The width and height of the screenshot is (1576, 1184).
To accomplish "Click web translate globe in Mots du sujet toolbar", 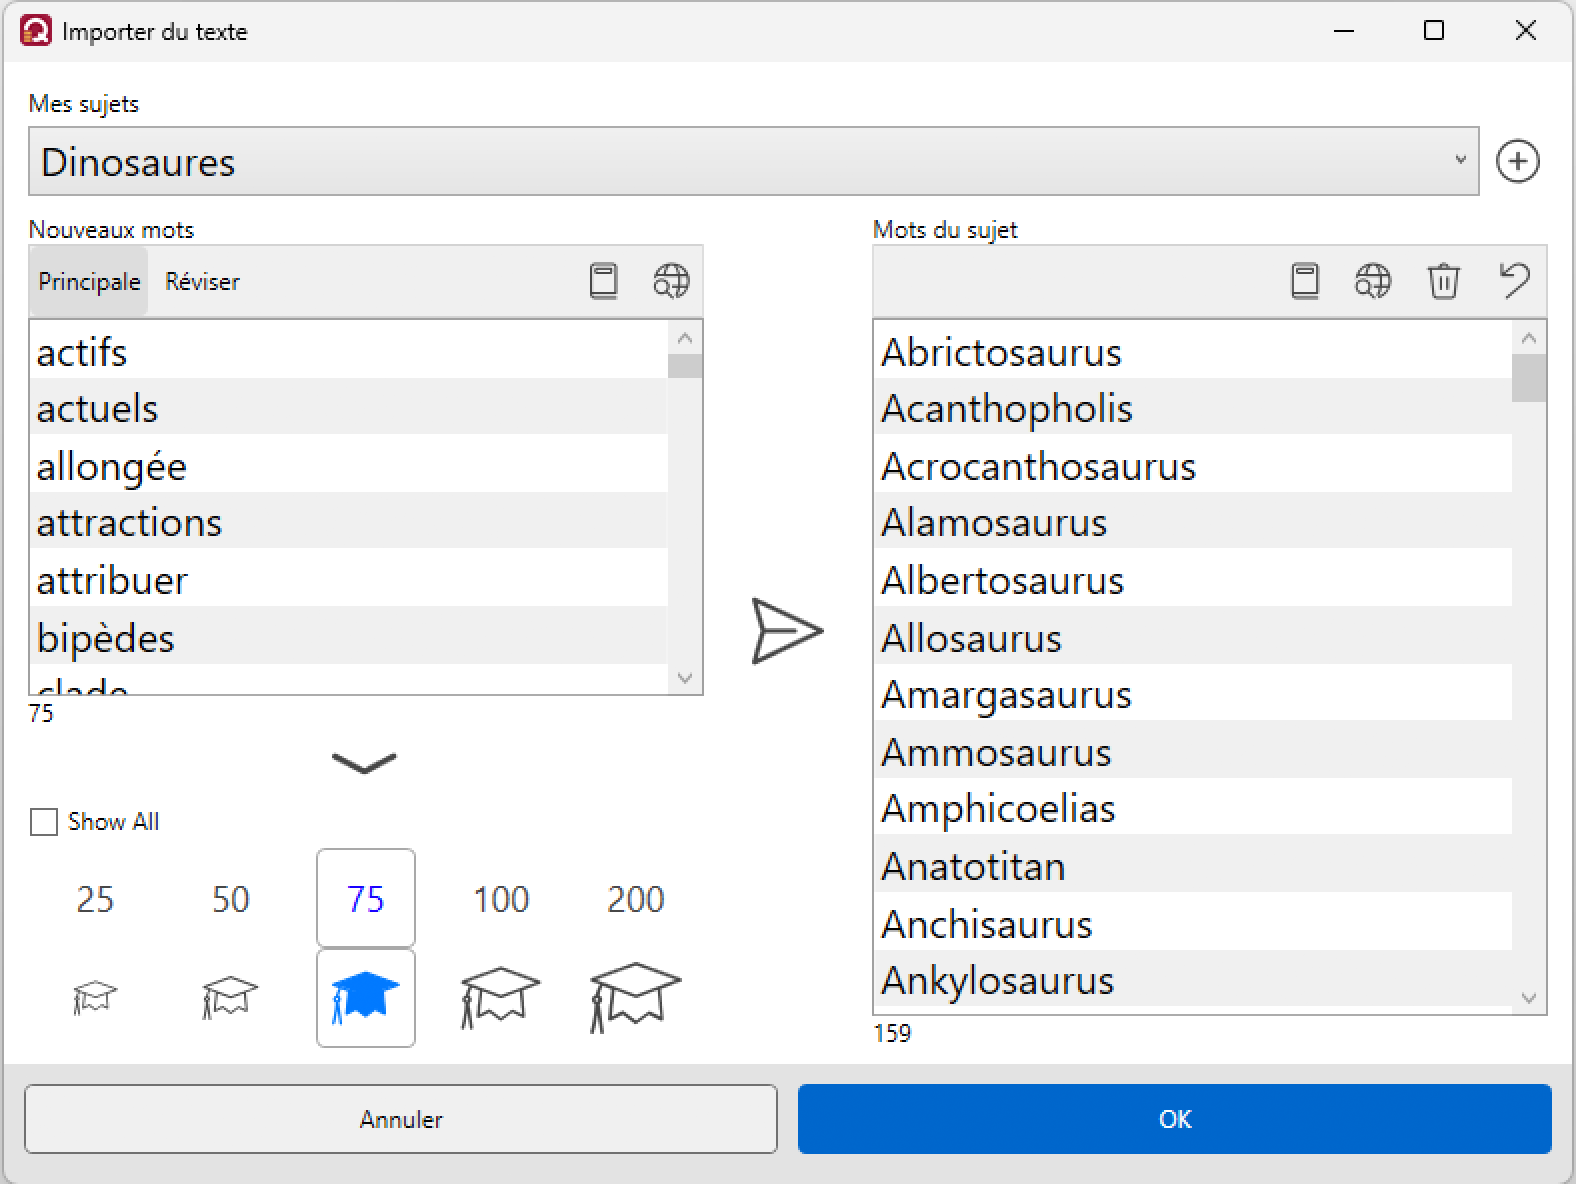I will point(1373,281).
